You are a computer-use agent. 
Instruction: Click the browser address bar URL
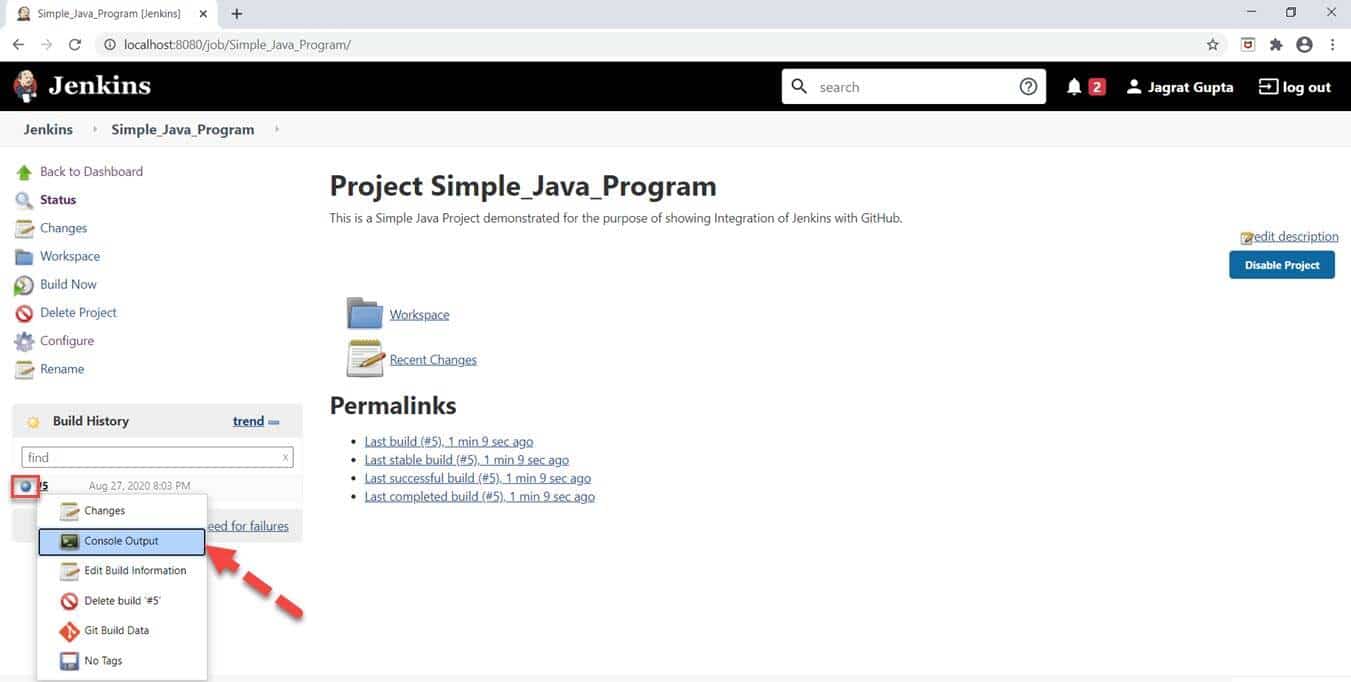237,45
